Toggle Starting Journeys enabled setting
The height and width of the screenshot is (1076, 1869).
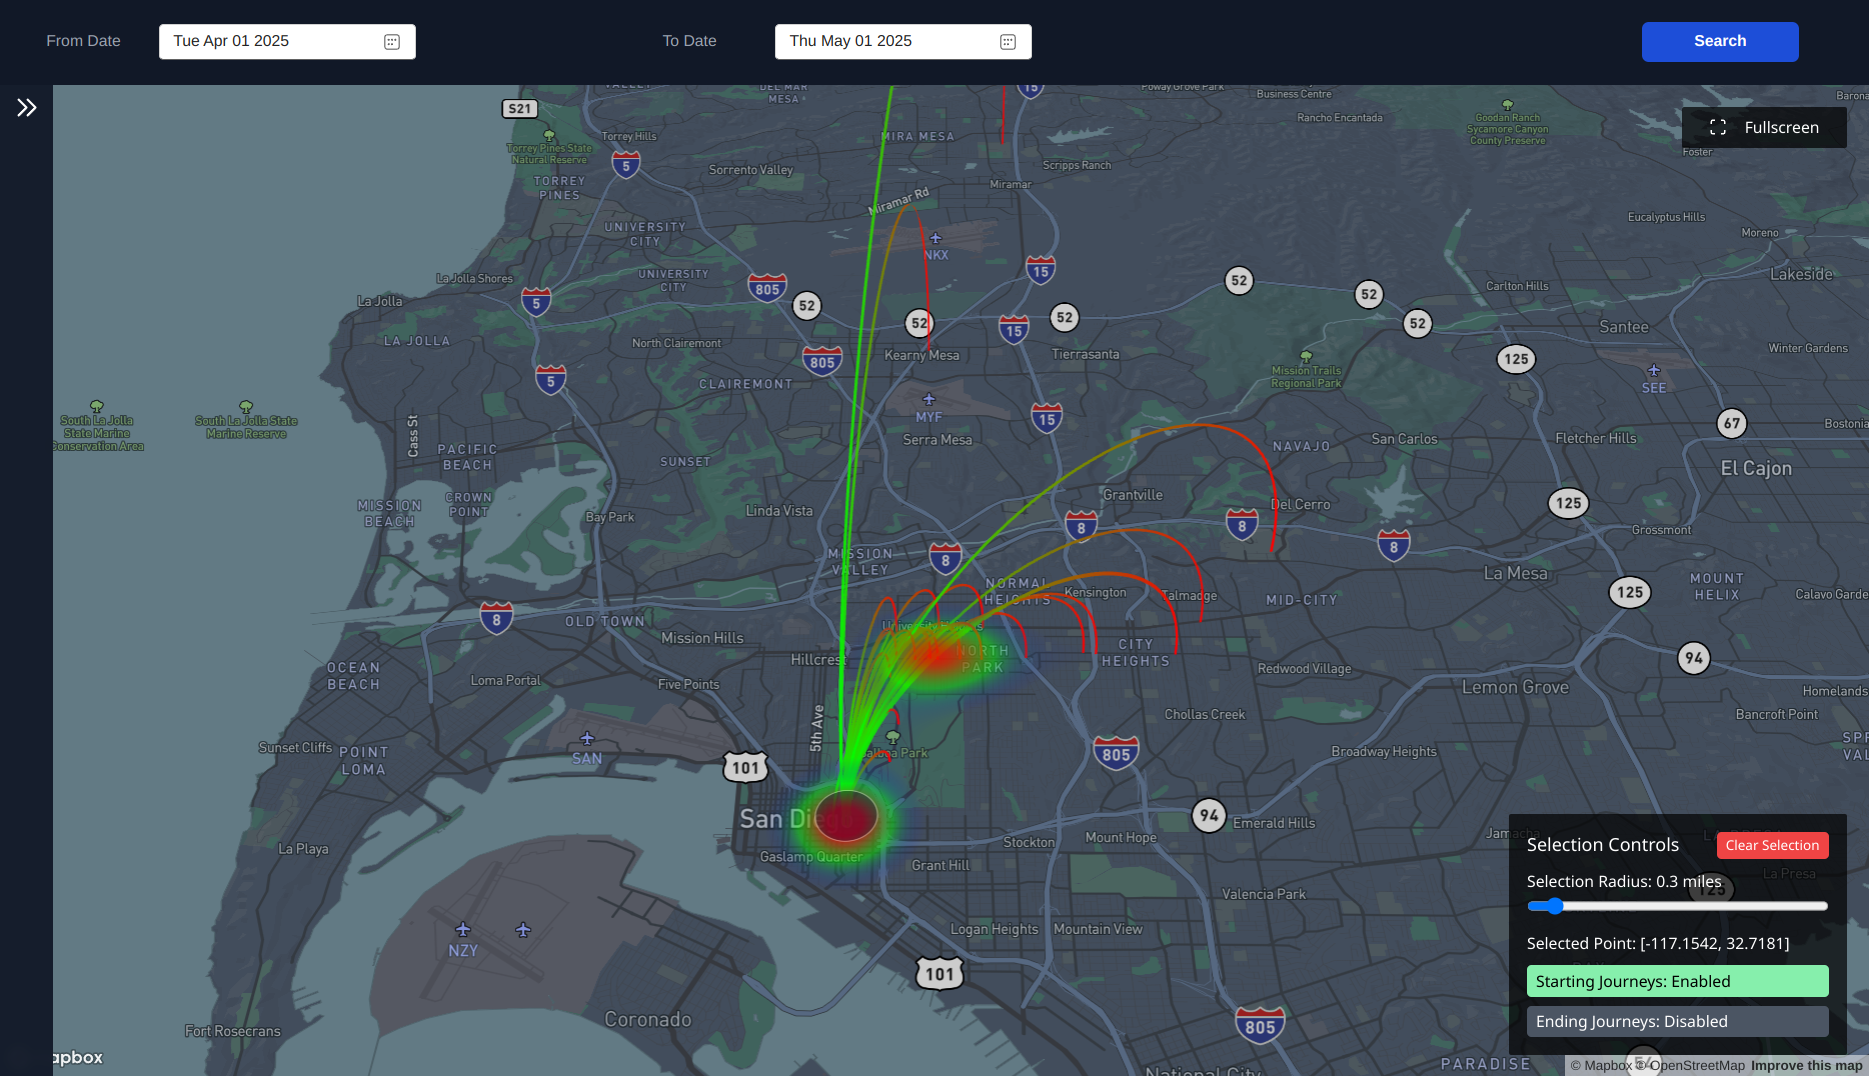pos(1677,982)
